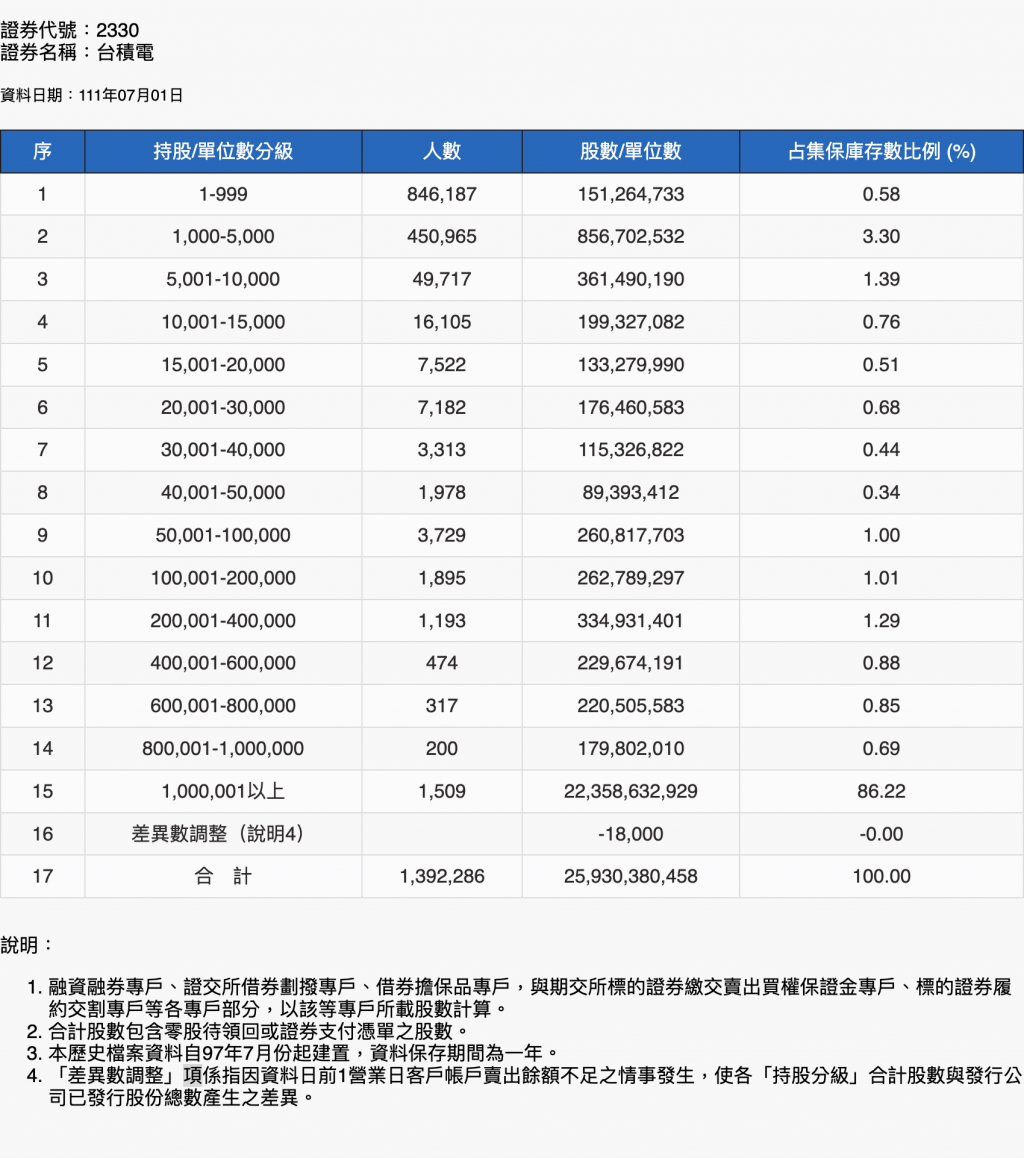Select the 10,001-15,000 range cell

point(223,322)
